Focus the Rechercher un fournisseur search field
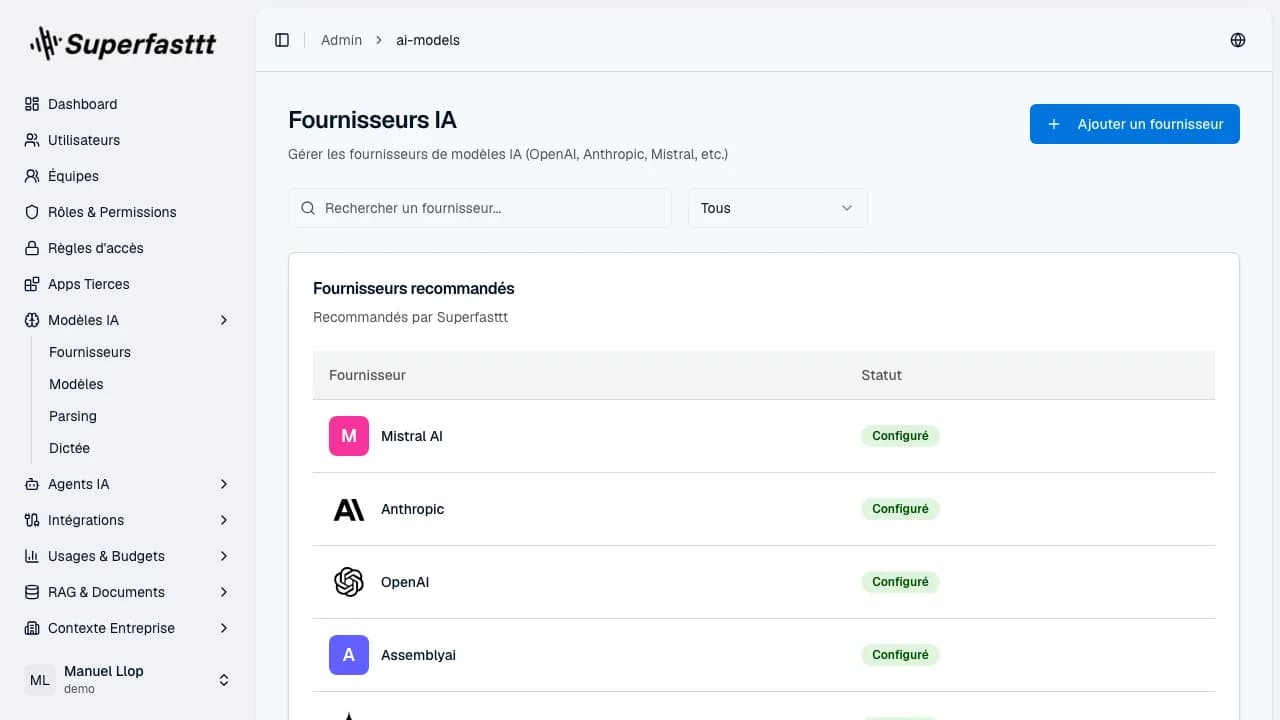This screenshot has width=1280, height=720. (480, 208)
